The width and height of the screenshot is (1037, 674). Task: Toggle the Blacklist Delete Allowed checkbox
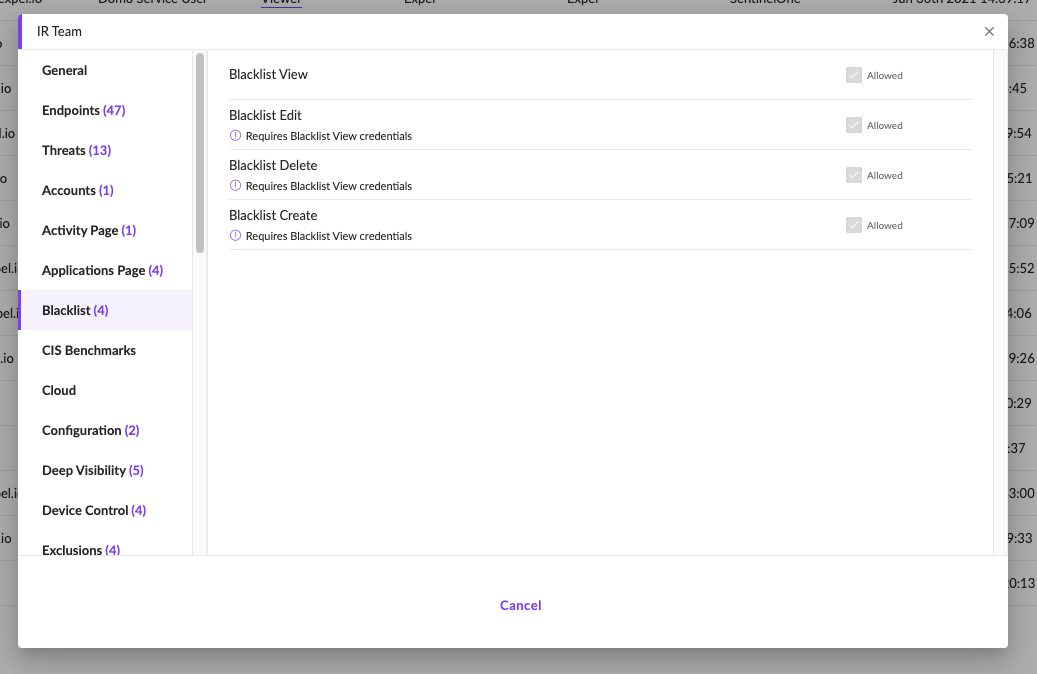[854, 175]
